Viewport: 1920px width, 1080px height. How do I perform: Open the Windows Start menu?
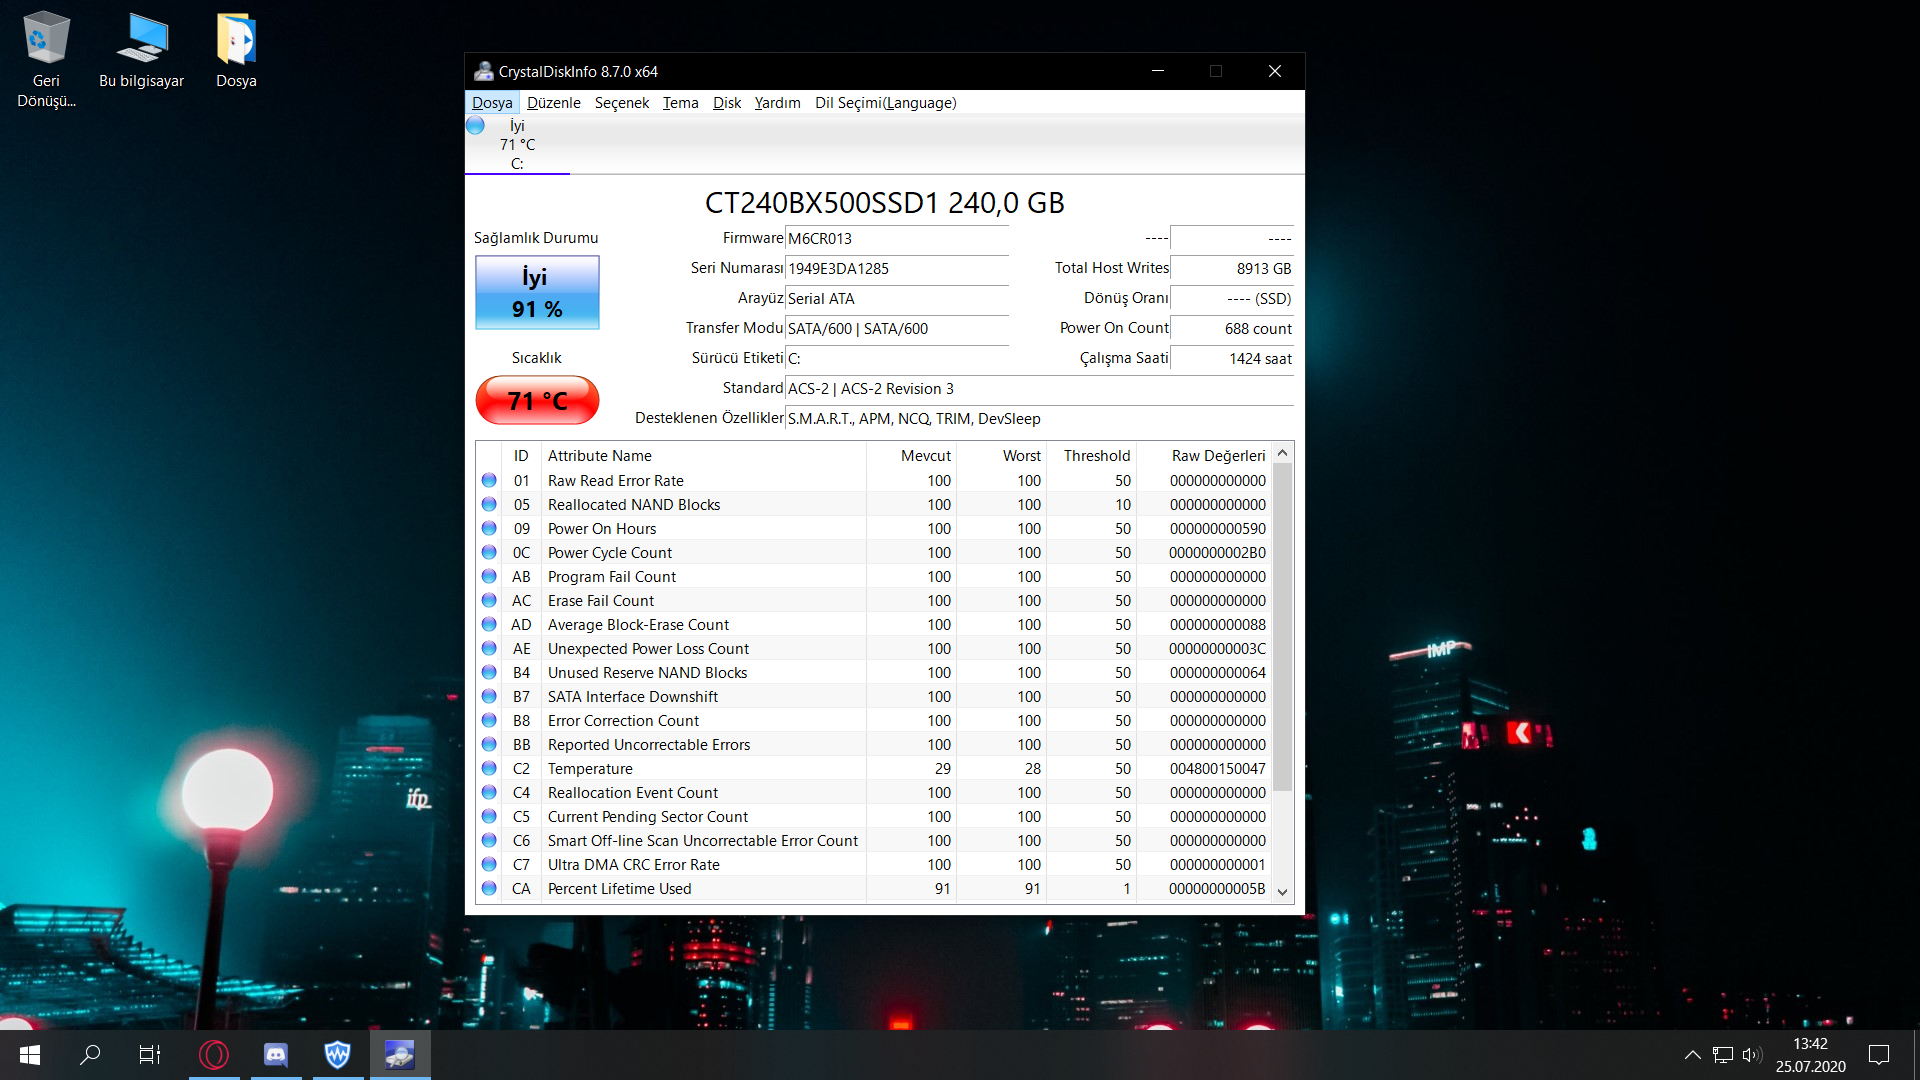(30, 1055)
